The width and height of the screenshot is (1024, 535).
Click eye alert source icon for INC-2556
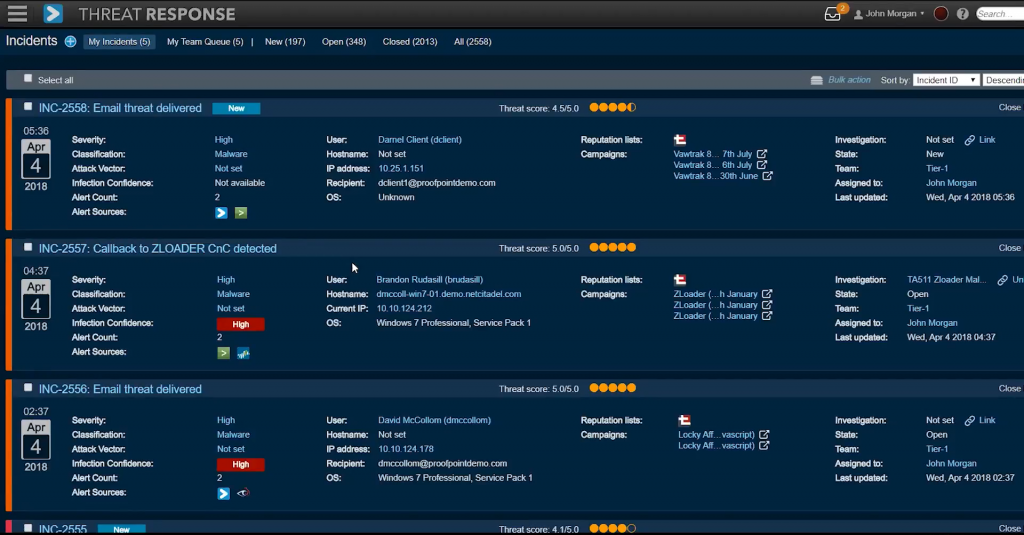coord(243,493)
